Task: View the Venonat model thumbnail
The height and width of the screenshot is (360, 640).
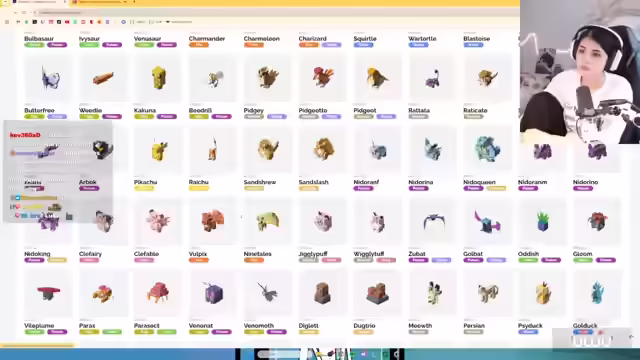Action: point(213,293)
